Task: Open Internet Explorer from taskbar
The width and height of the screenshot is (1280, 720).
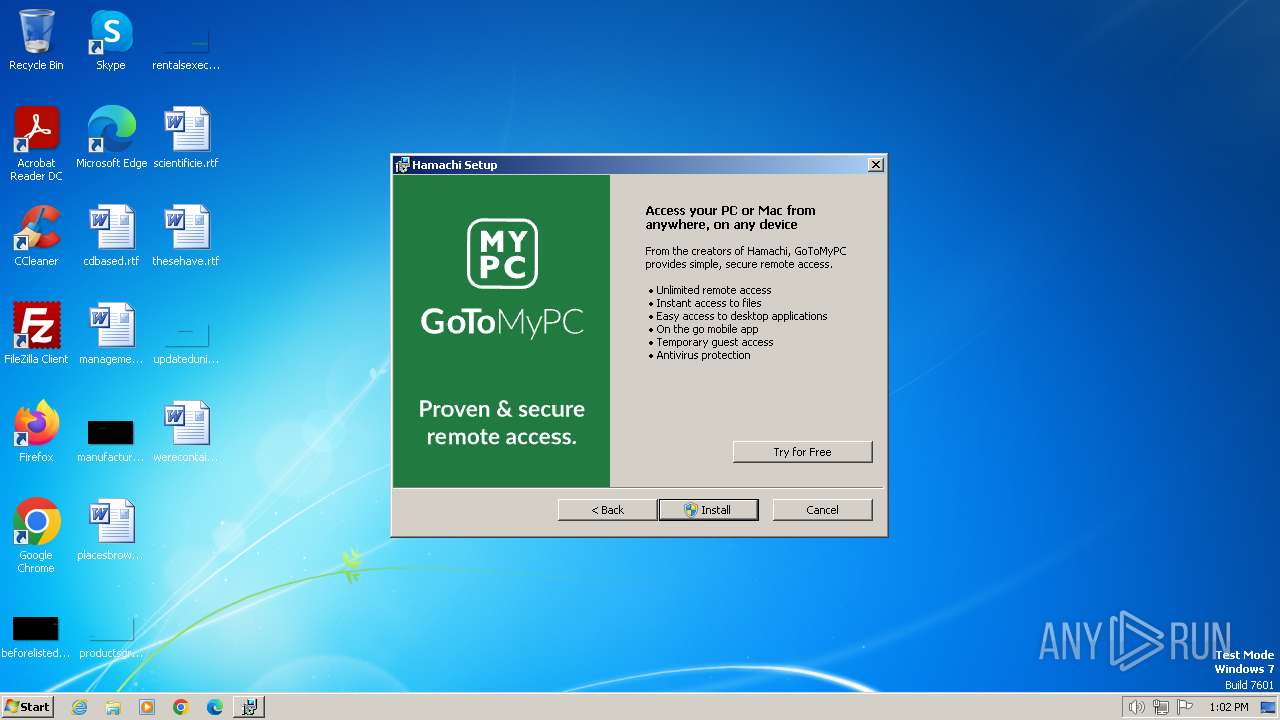Action: [x=79, y=707]
